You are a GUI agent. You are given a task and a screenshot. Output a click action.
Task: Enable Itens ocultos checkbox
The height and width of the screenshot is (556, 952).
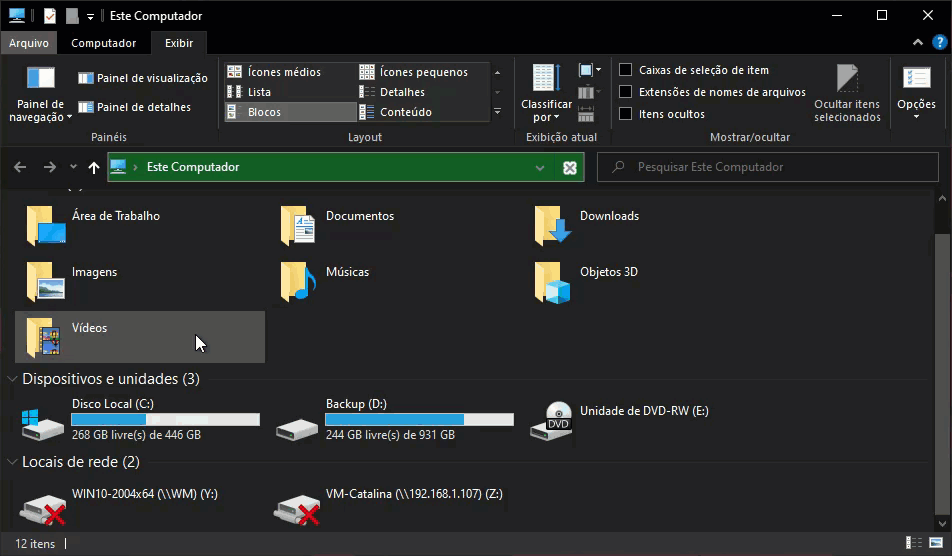(x=625, y=114)
